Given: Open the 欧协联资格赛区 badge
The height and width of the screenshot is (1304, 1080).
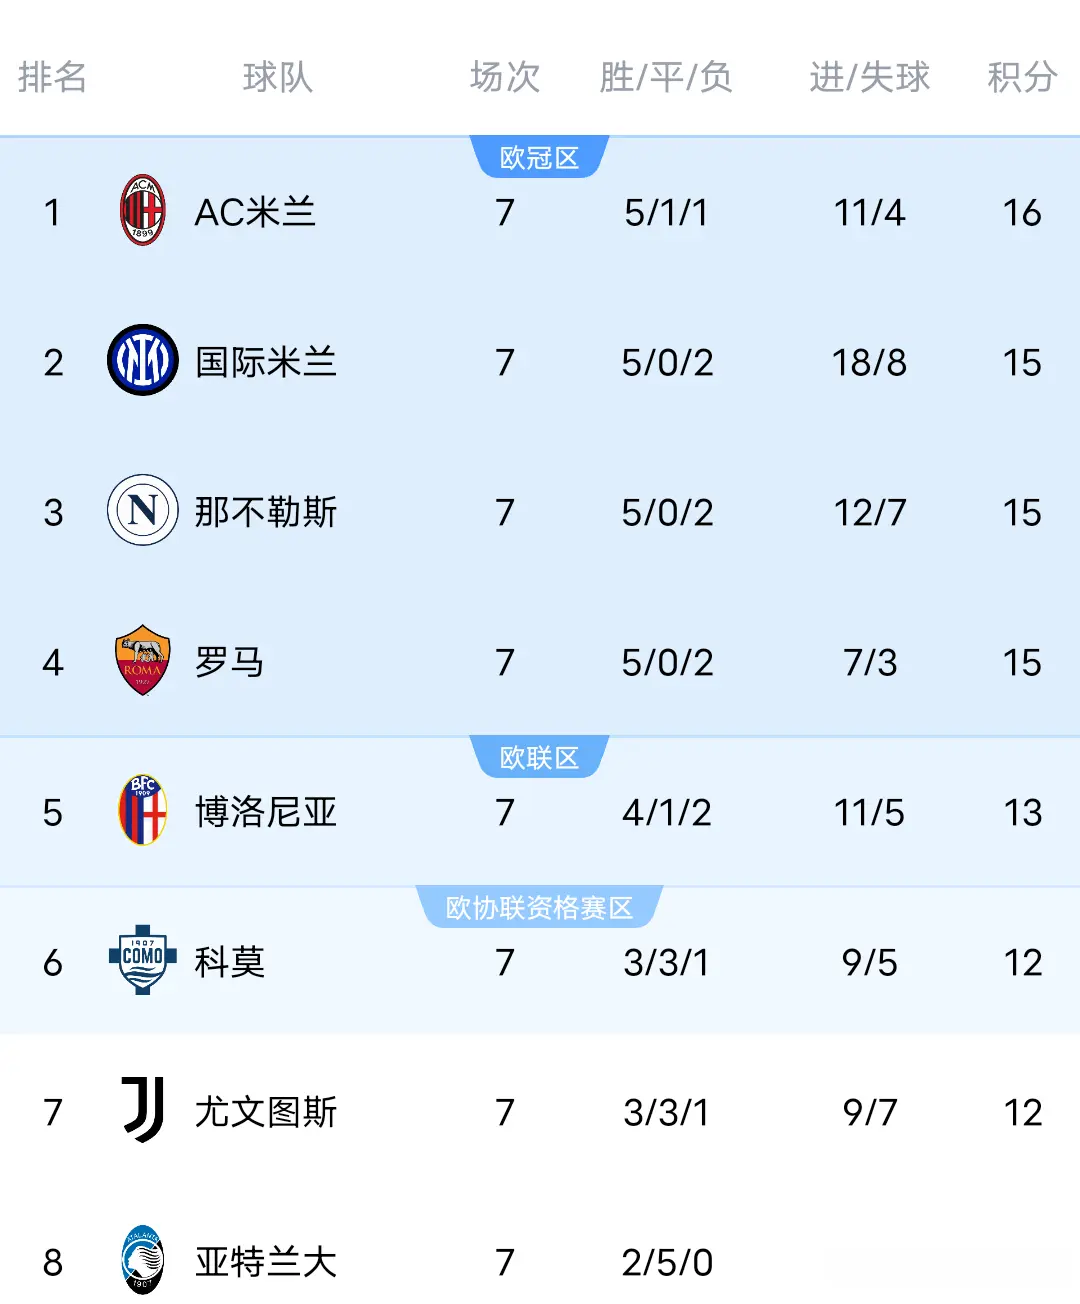Looking at the screenshot, I should point(540,906).
